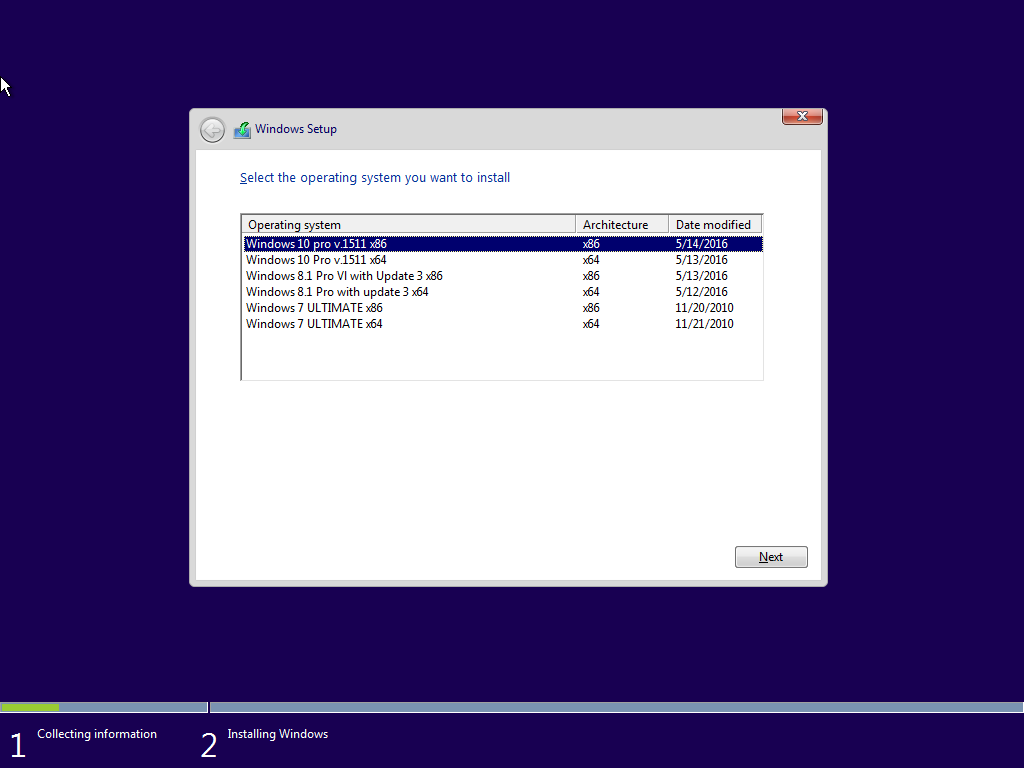Screen dimensions: 1024x768
Task: Click the 5/13/2016 date for Windows 10 x64
Action: [701, 260]
